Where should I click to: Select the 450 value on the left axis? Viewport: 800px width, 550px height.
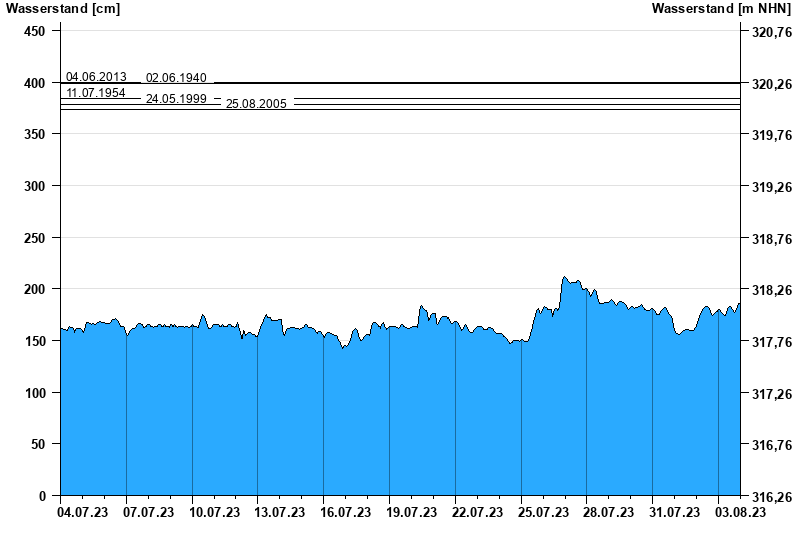coord(35,32)
